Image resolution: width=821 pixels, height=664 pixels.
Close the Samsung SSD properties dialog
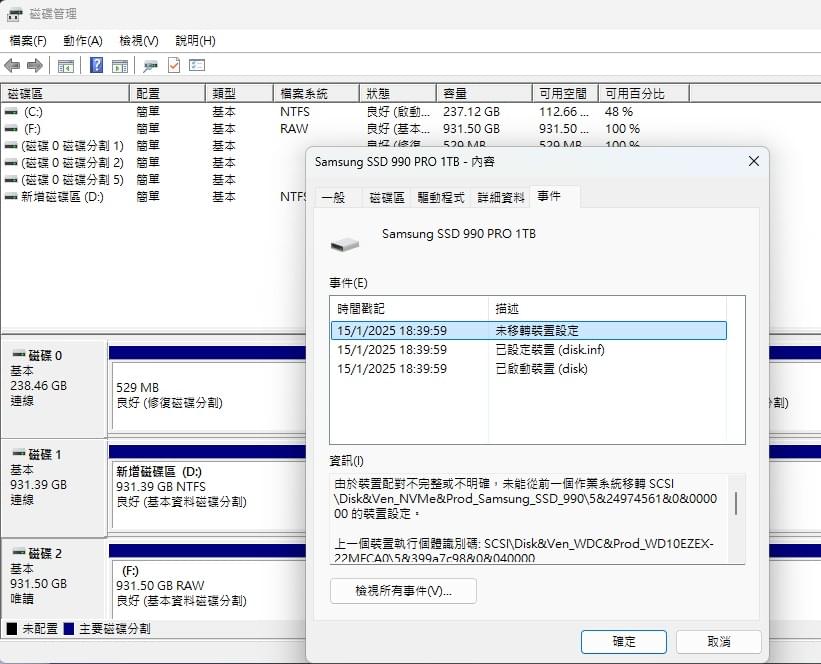tap(753, 161)
